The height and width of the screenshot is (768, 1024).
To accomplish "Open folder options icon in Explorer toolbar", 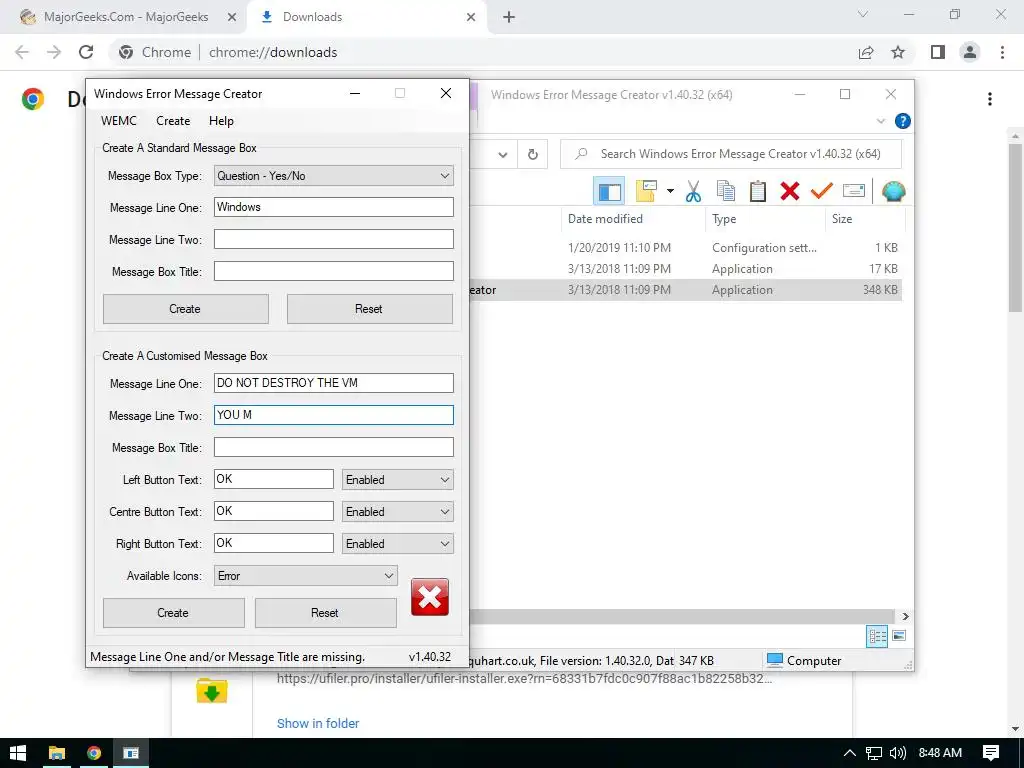I will pos(646,191).
